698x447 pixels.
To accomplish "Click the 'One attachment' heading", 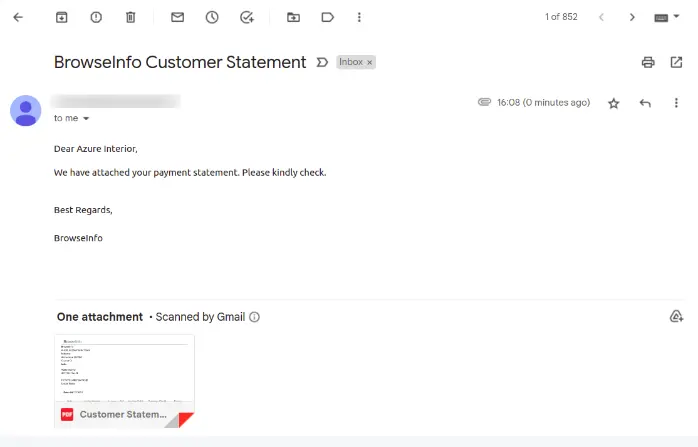I will pyautogui.click(x=100, y=317).
